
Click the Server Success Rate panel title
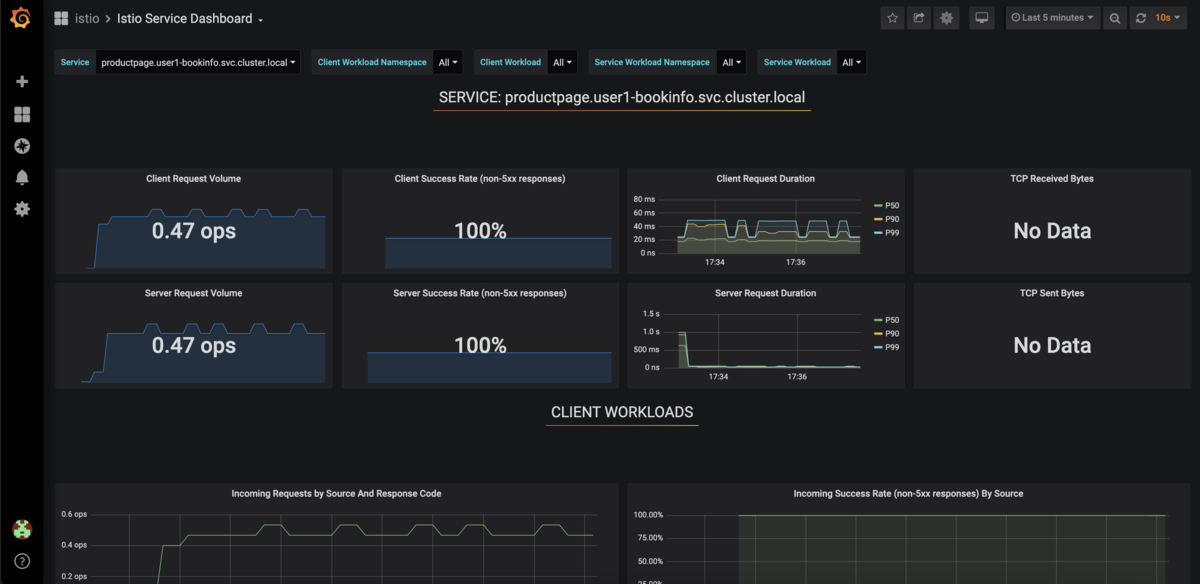(480, 293)
